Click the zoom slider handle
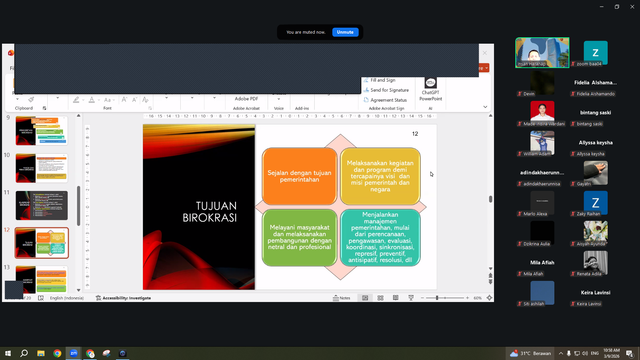640x360 pixels. tap(437, 298)
